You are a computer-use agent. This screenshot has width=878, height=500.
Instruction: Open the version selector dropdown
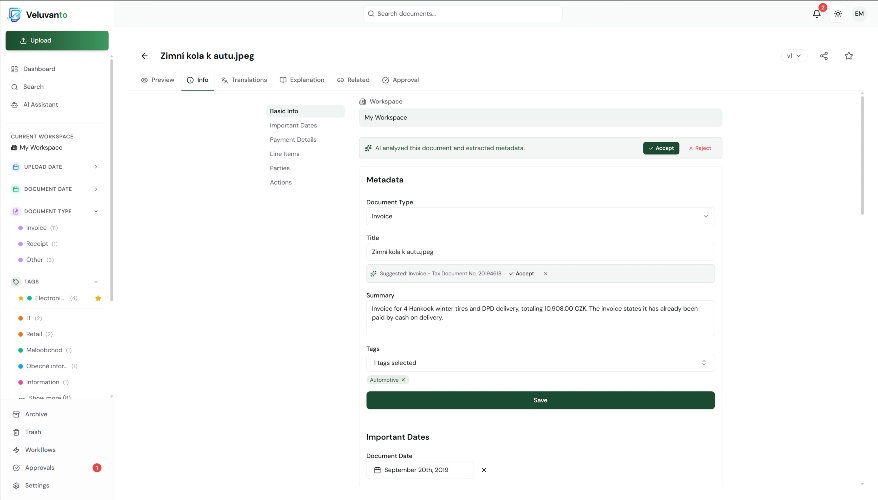[793, 56]
